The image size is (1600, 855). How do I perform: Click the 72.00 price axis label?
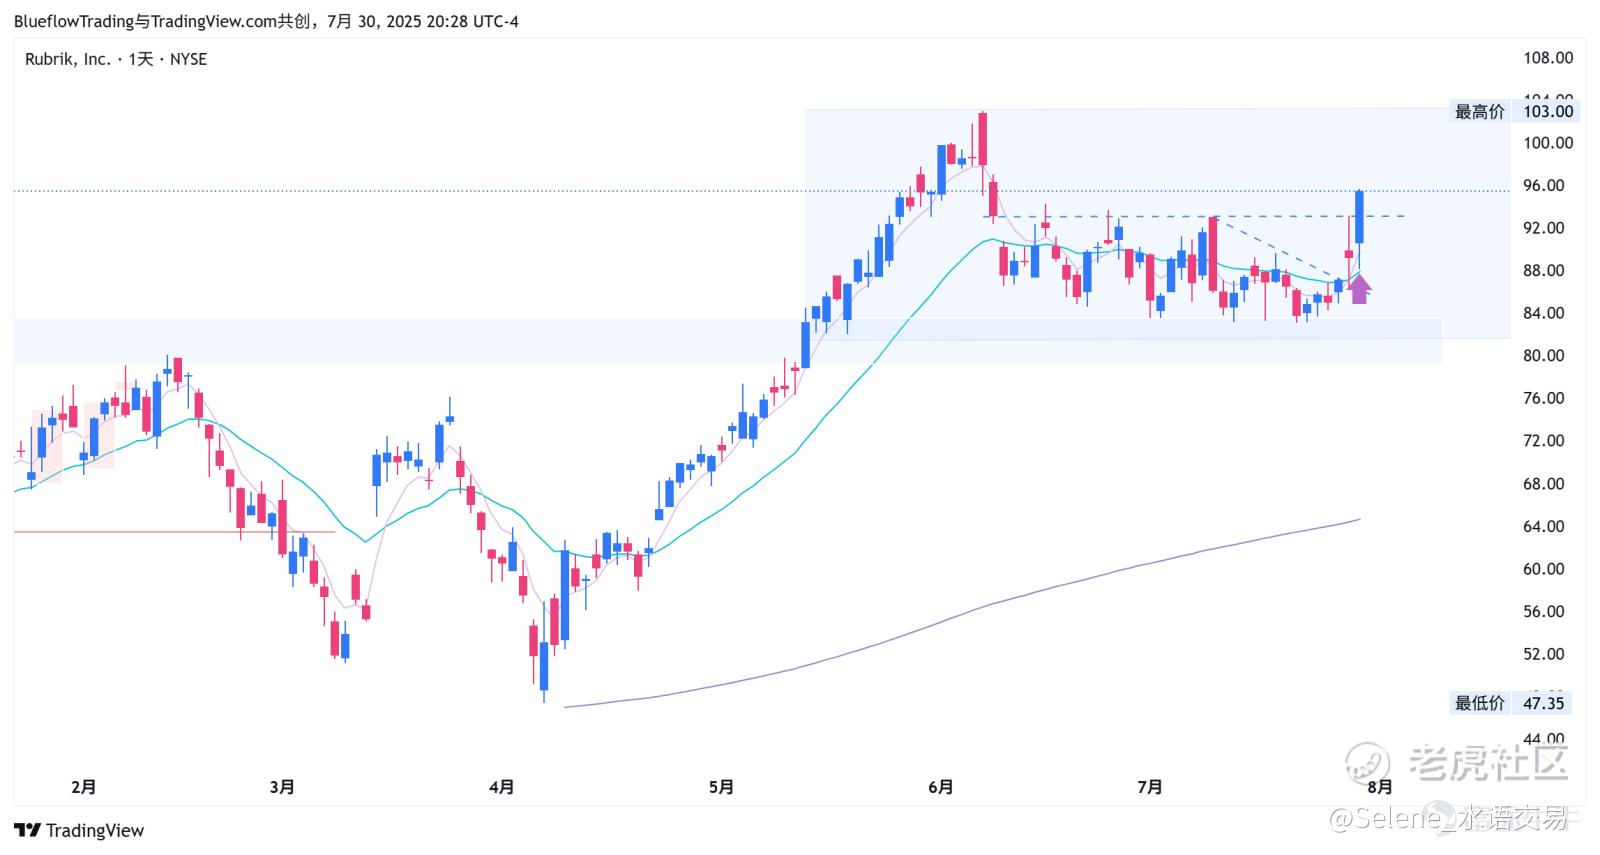pyautogui.click(x=1544, y=440)
